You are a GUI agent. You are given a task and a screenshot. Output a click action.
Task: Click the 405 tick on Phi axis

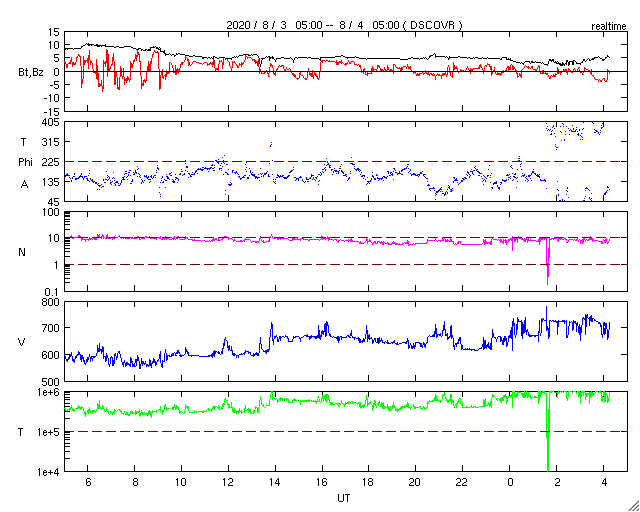(x=51, y=122)
